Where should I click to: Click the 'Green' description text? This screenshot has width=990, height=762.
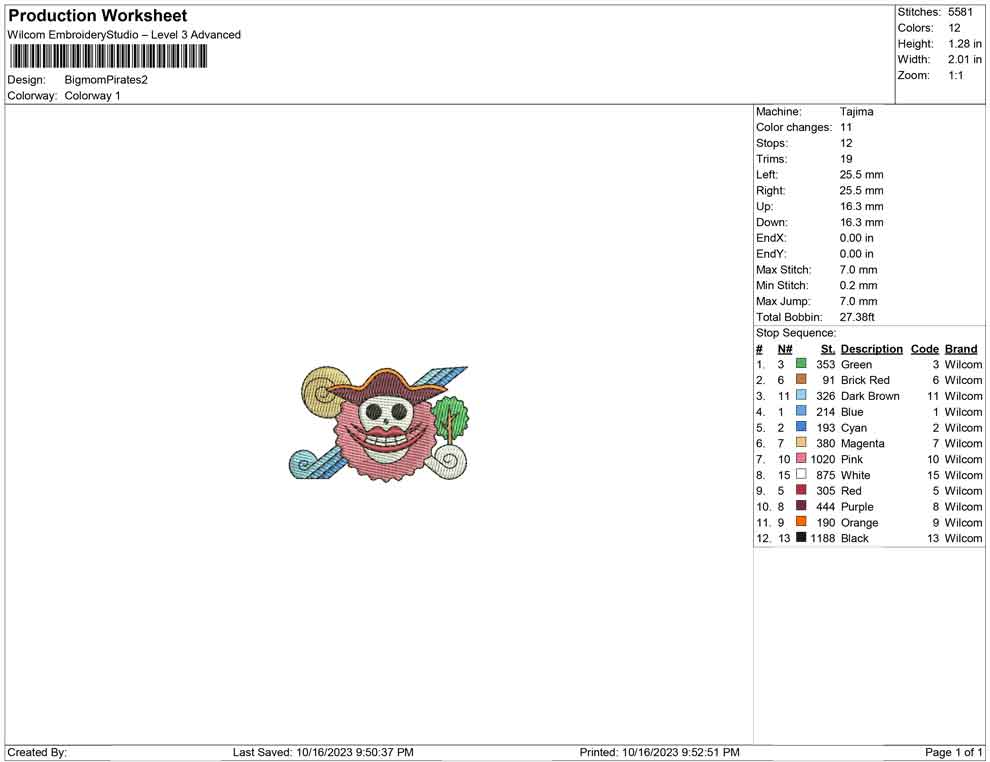(856, 364)
